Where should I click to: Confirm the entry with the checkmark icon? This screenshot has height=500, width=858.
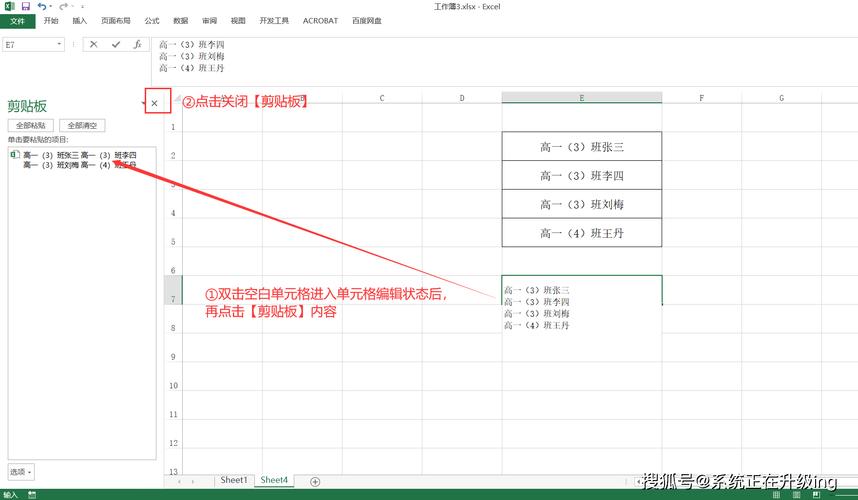click(x=115, y=45)
